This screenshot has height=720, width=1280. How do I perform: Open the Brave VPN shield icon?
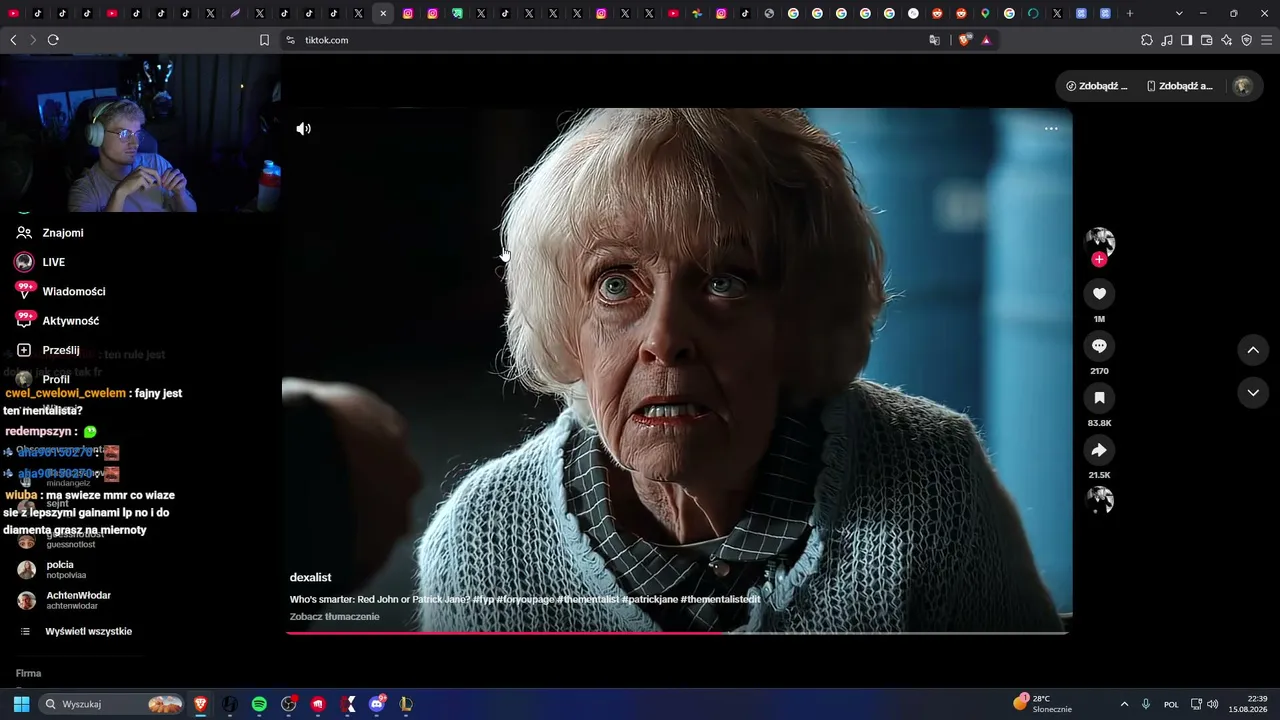click(1247, 40)
